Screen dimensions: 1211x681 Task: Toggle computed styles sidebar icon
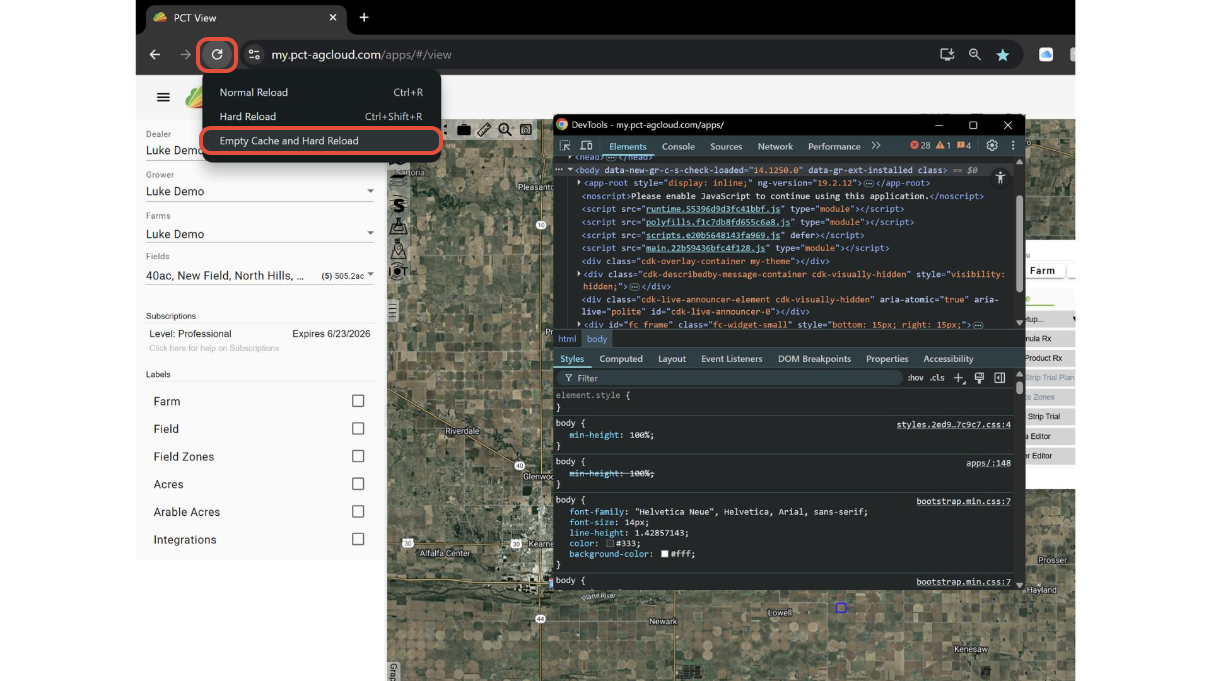click(x=1000, y=378)
